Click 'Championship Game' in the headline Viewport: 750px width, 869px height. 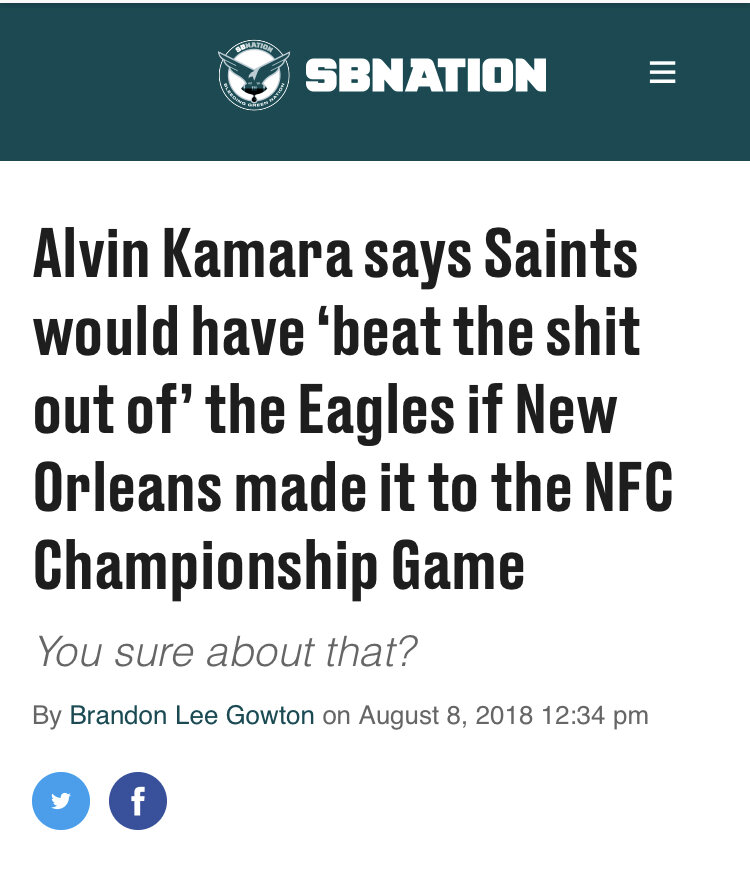click(x=279, y=564)
